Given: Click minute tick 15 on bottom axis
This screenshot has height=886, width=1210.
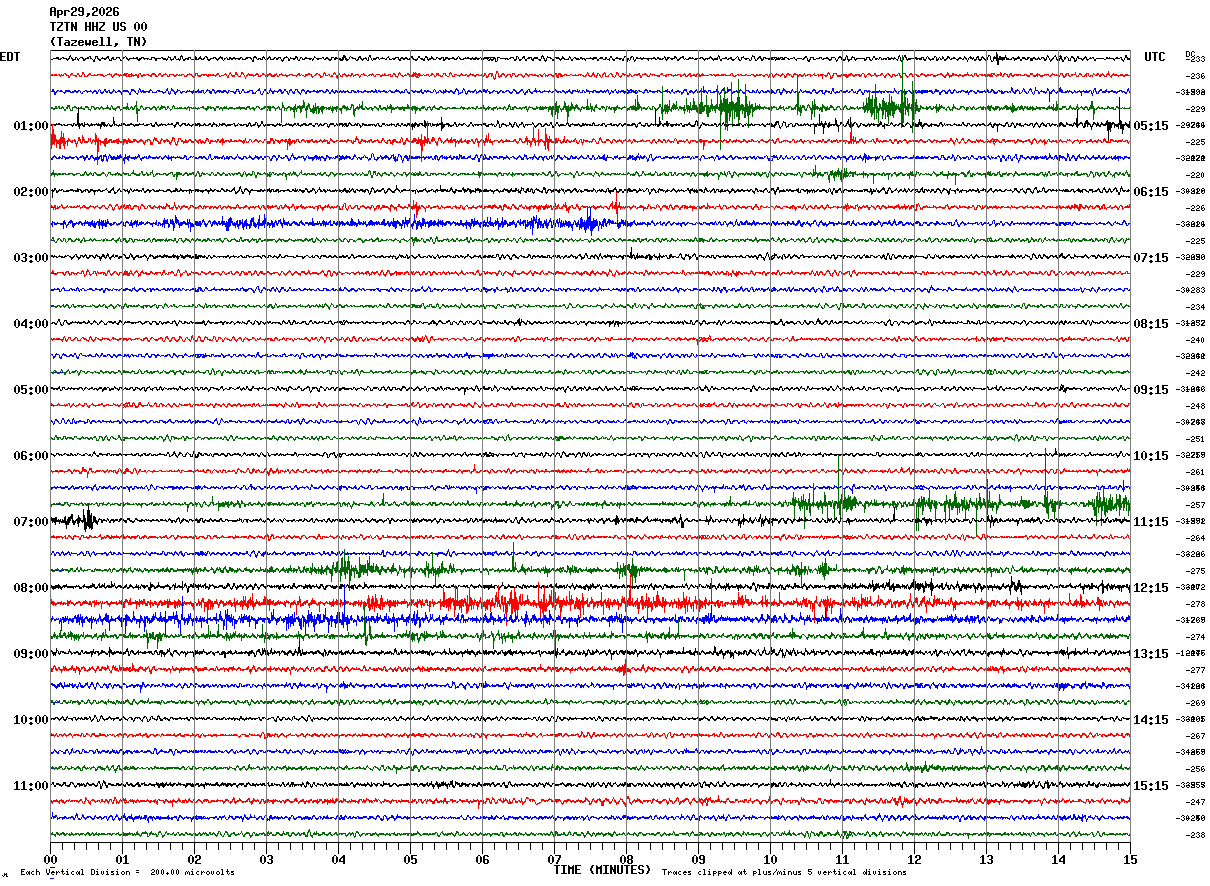Looking at the screenshot, I should [1130, 859].
